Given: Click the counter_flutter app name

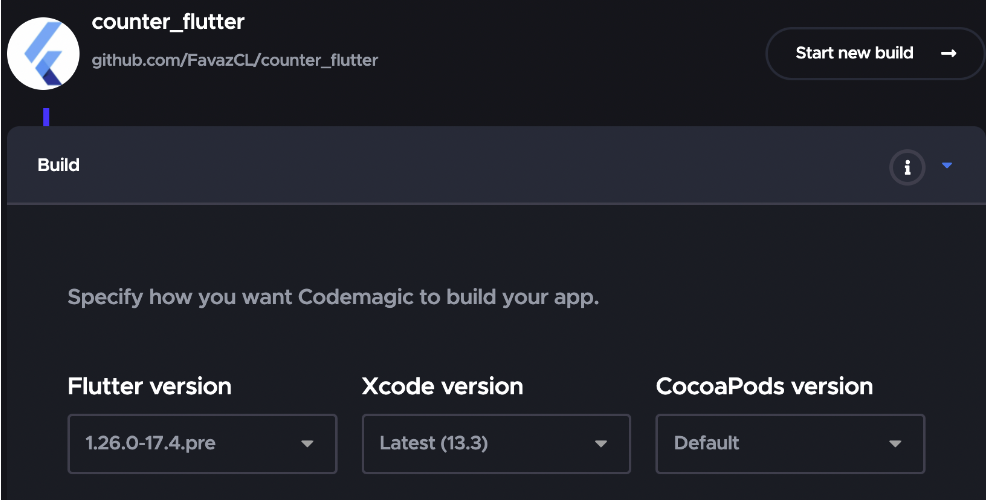Looking at the screenshot, I should (x=168, y=22).
